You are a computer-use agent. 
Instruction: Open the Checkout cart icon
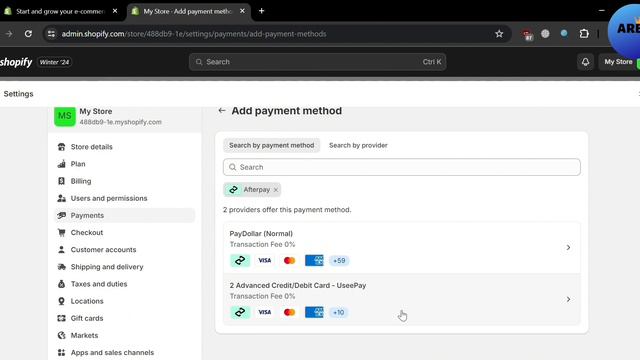tap(61, 233)
